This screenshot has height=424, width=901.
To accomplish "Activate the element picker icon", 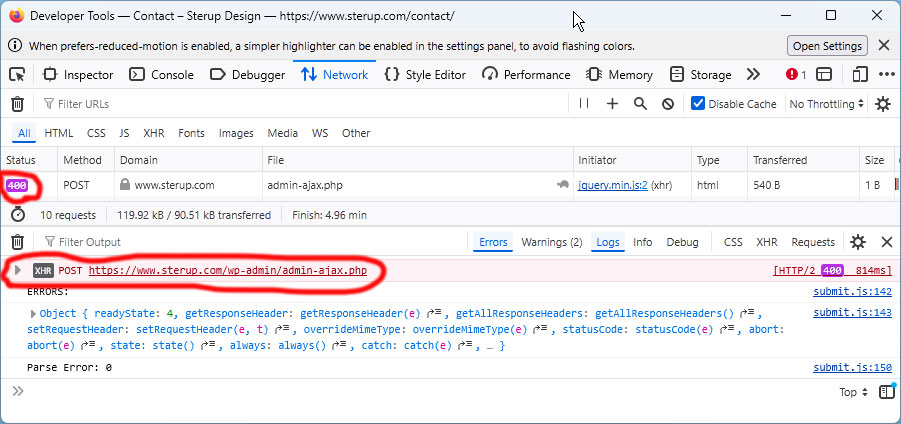I will [18, 75].
